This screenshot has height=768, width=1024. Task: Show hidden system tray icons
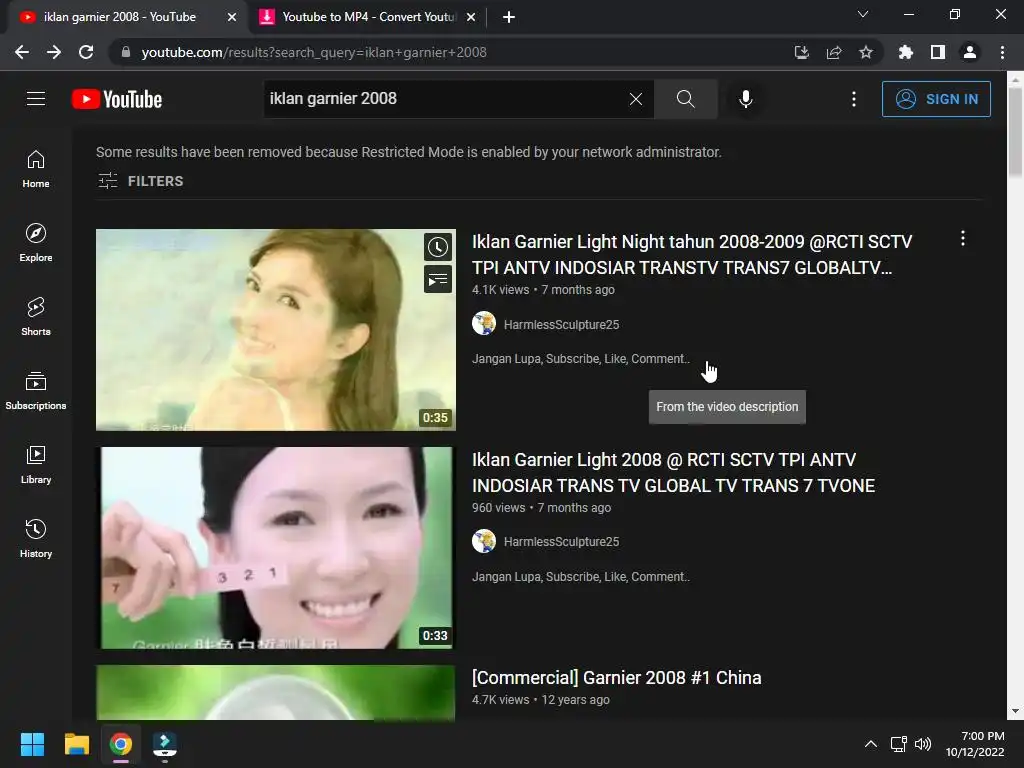pos(871,744)
